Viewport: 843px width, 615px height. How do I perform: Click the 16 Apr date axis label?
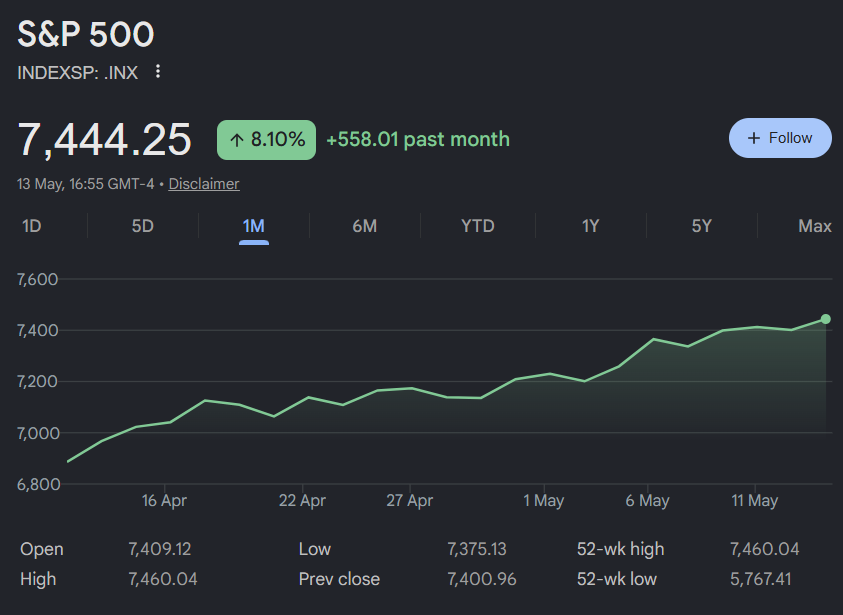(164, 500)
